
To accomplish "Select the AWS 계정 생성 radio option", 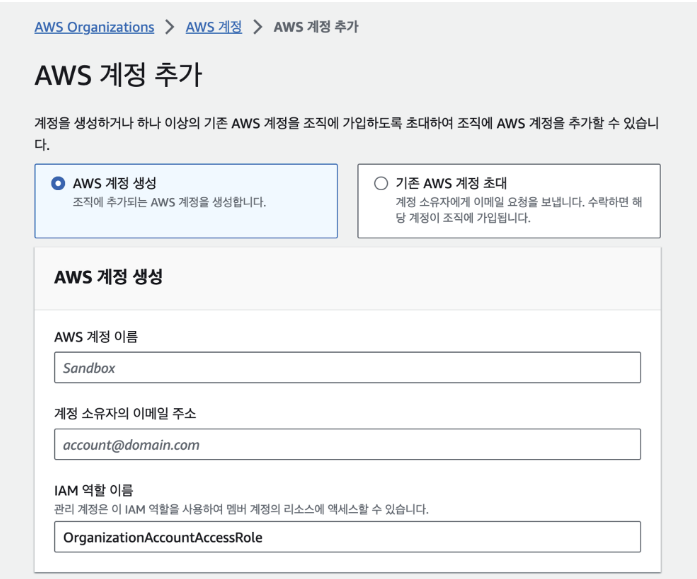I will pos(58,183).
